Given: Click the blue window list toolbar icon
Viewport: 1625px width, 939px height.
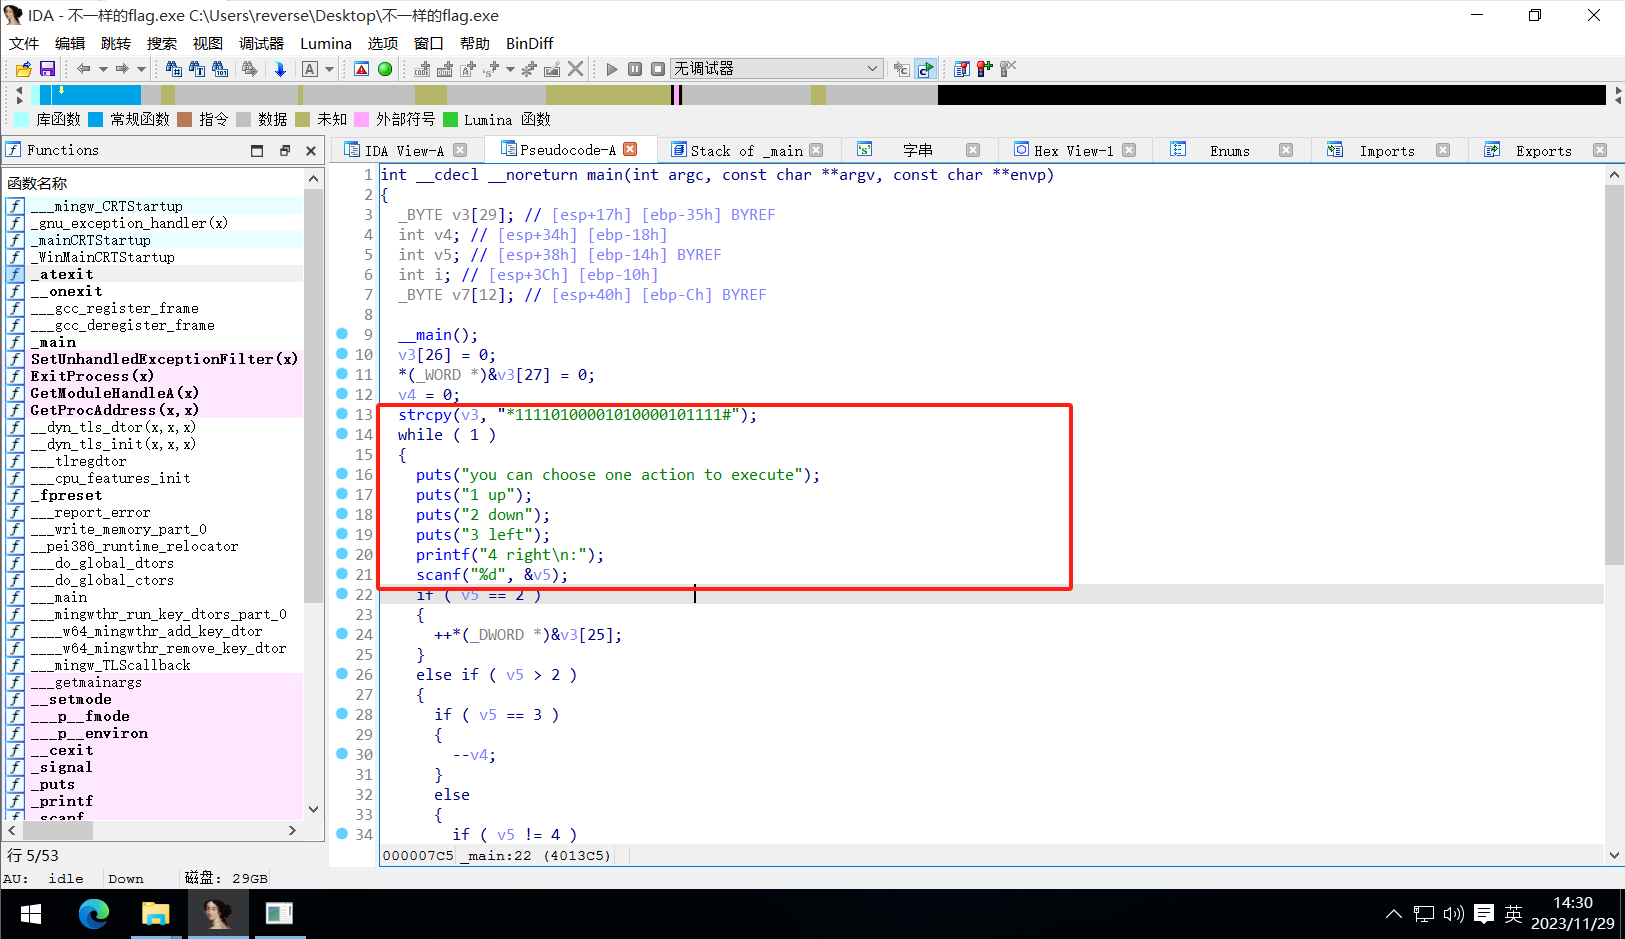Looking at the screenshot, I should coord(961,69).
